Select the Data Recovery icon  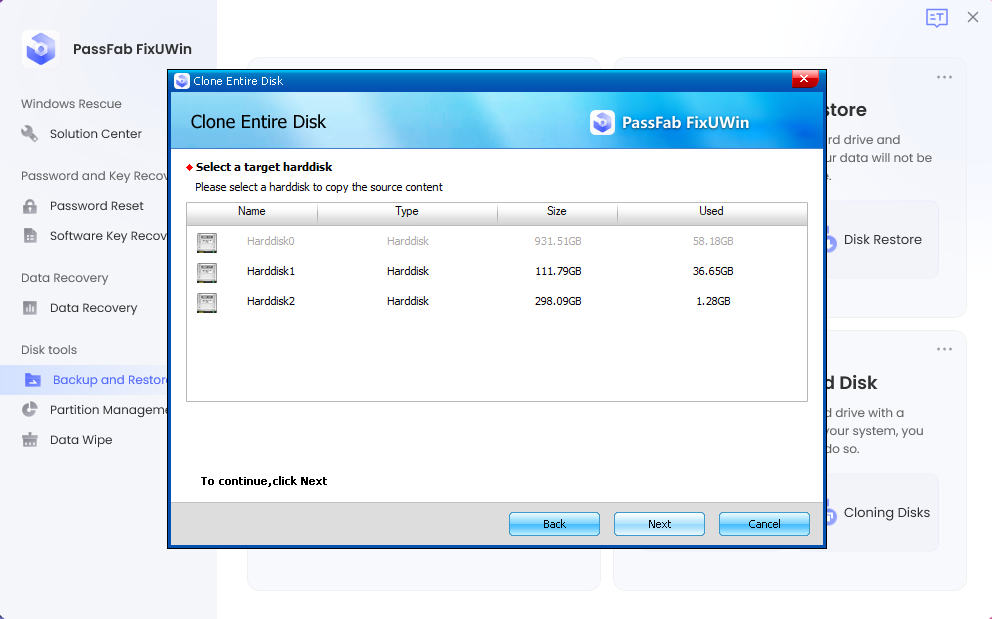click(x=30, y=308)
